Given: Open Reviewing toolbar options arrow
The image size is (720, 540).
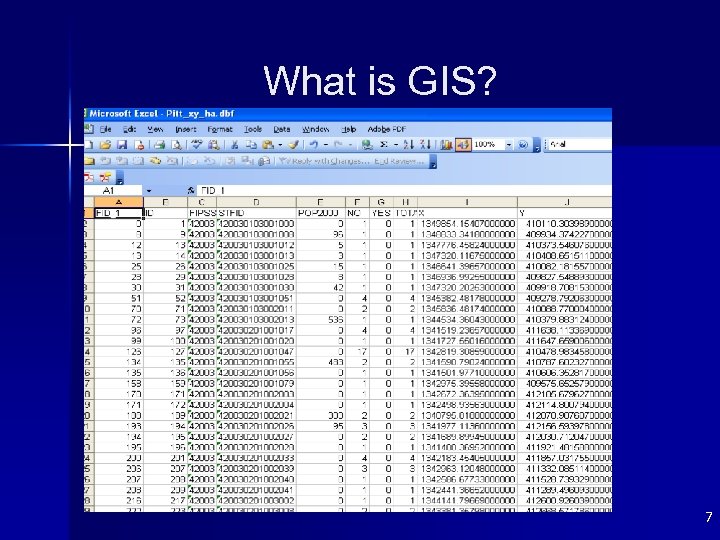Looking at the screenshot, I should [x=433, y=162].
